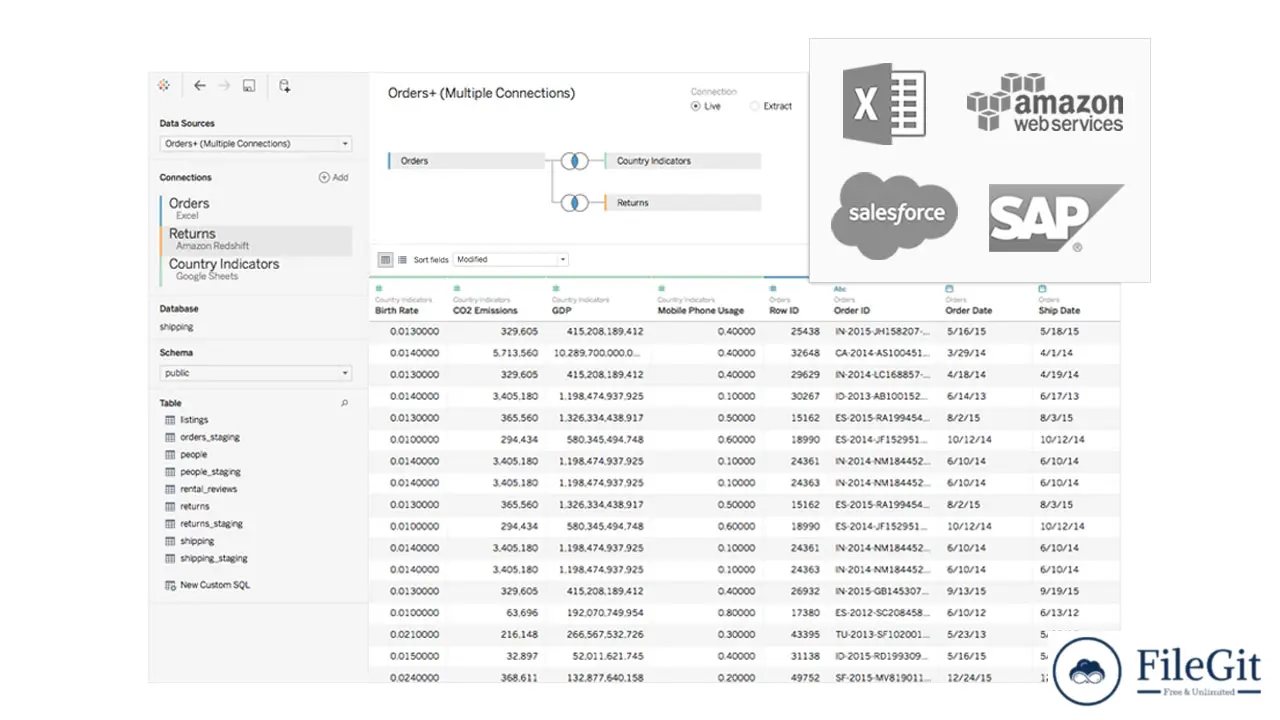Select the Orders Excel connection

pyautogui.click(x=255, y=208)
